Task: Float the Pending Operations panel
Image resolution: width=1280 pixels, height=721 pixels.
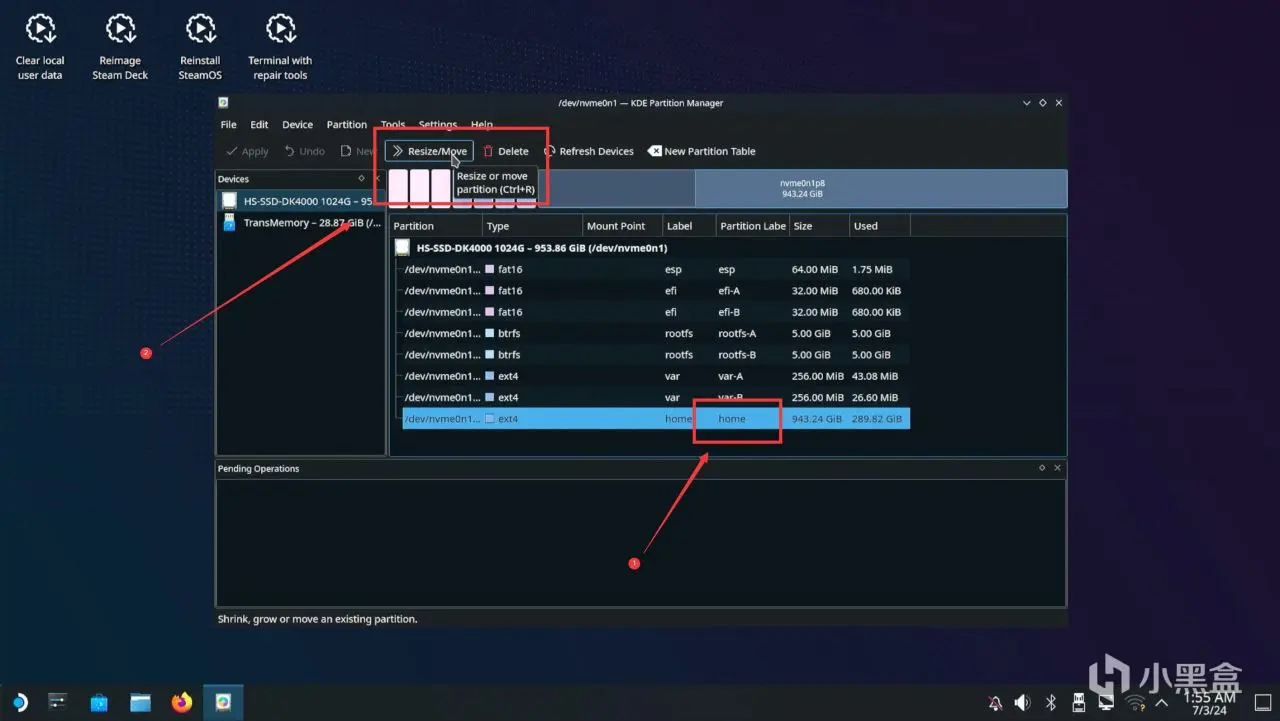Action: click(1042, 468)
